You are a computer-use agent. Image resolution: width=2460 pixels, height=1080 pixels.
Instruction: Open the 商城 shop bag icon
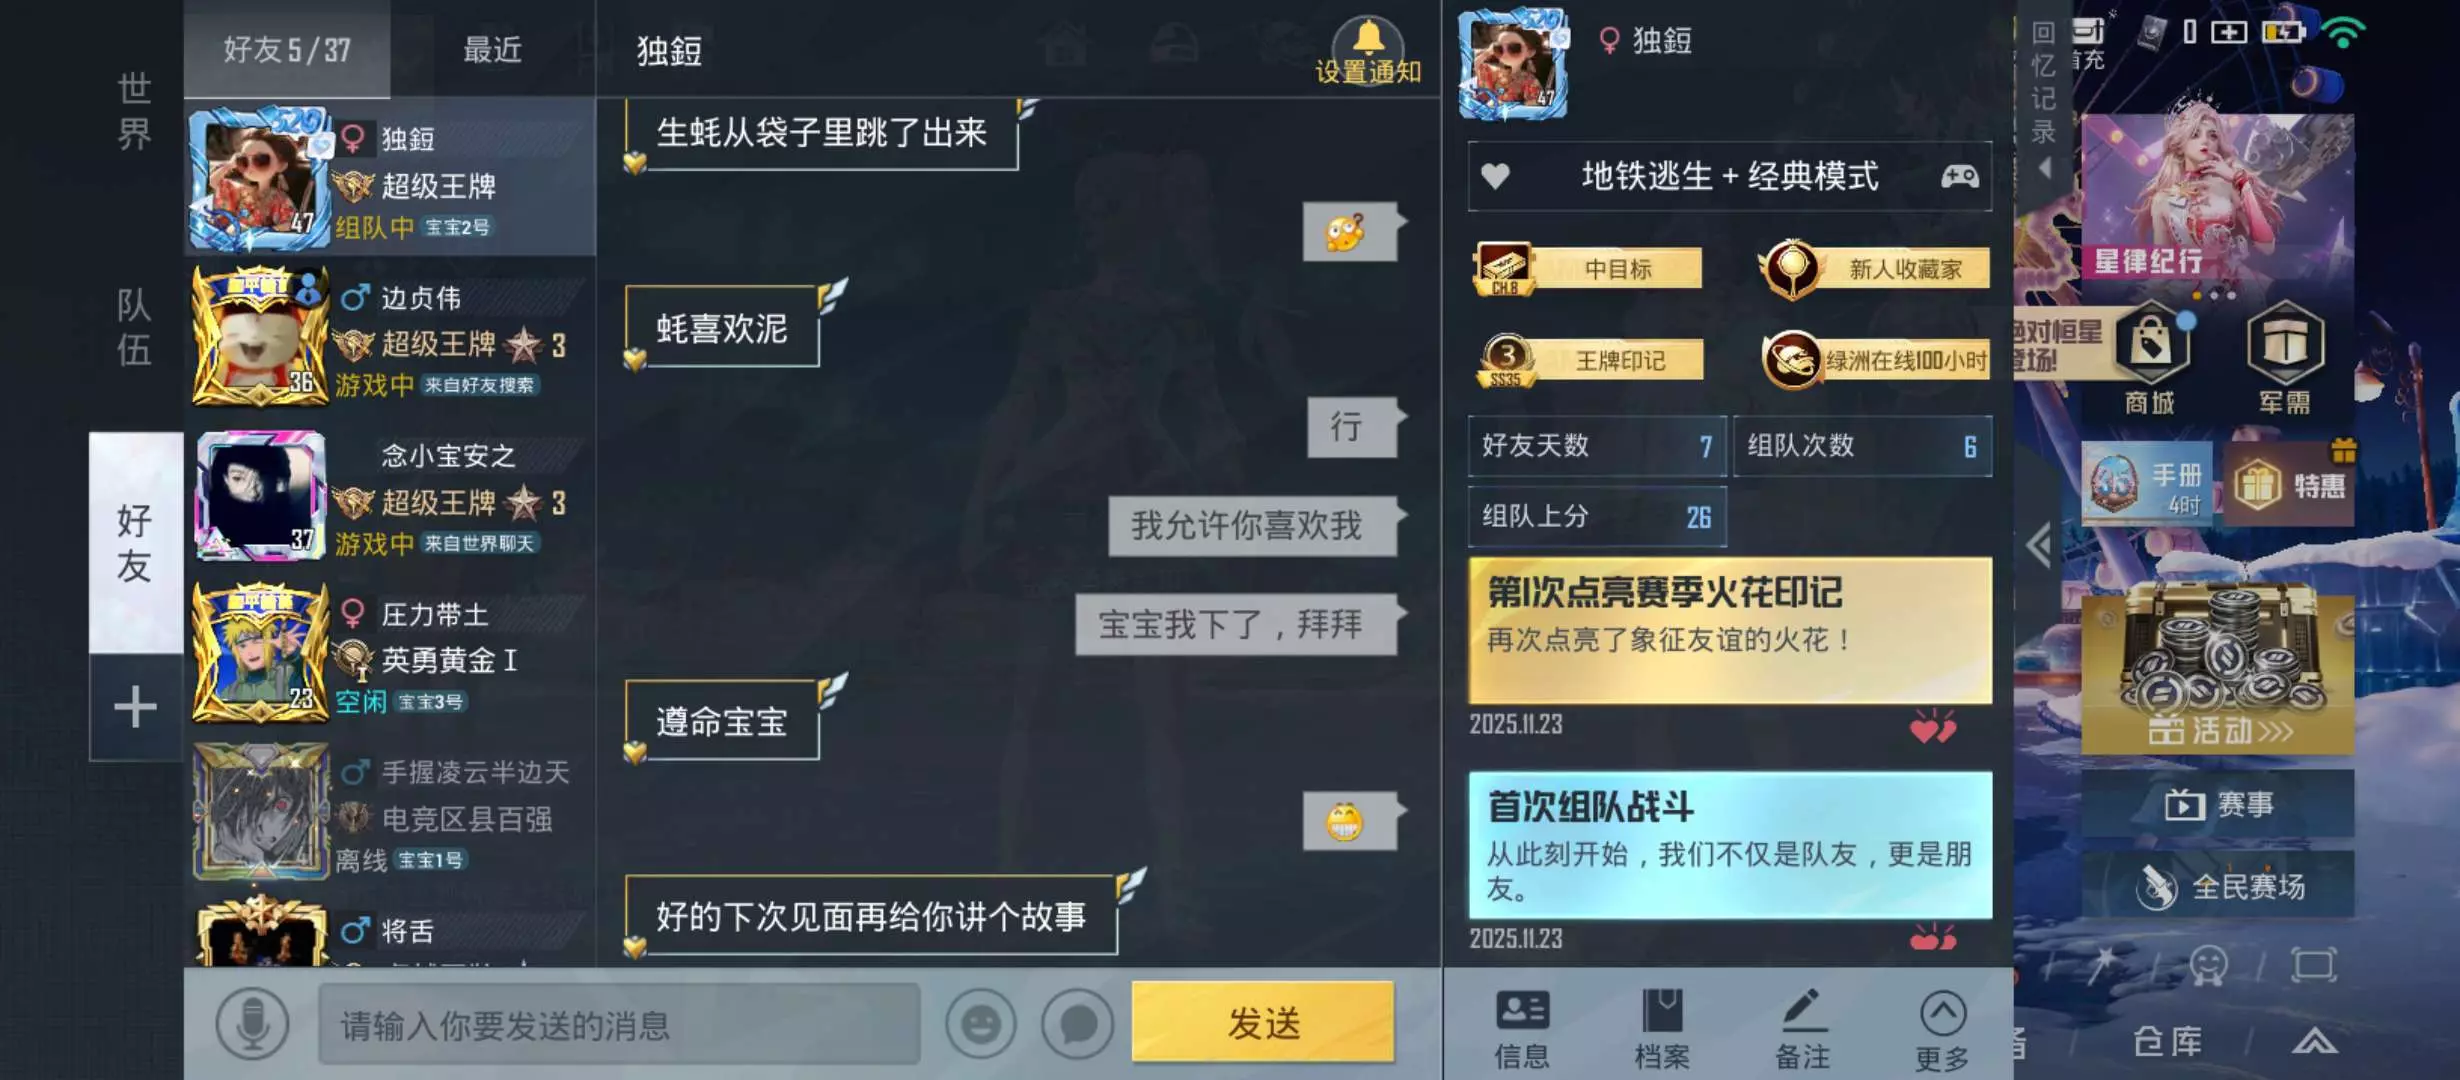2150,345
